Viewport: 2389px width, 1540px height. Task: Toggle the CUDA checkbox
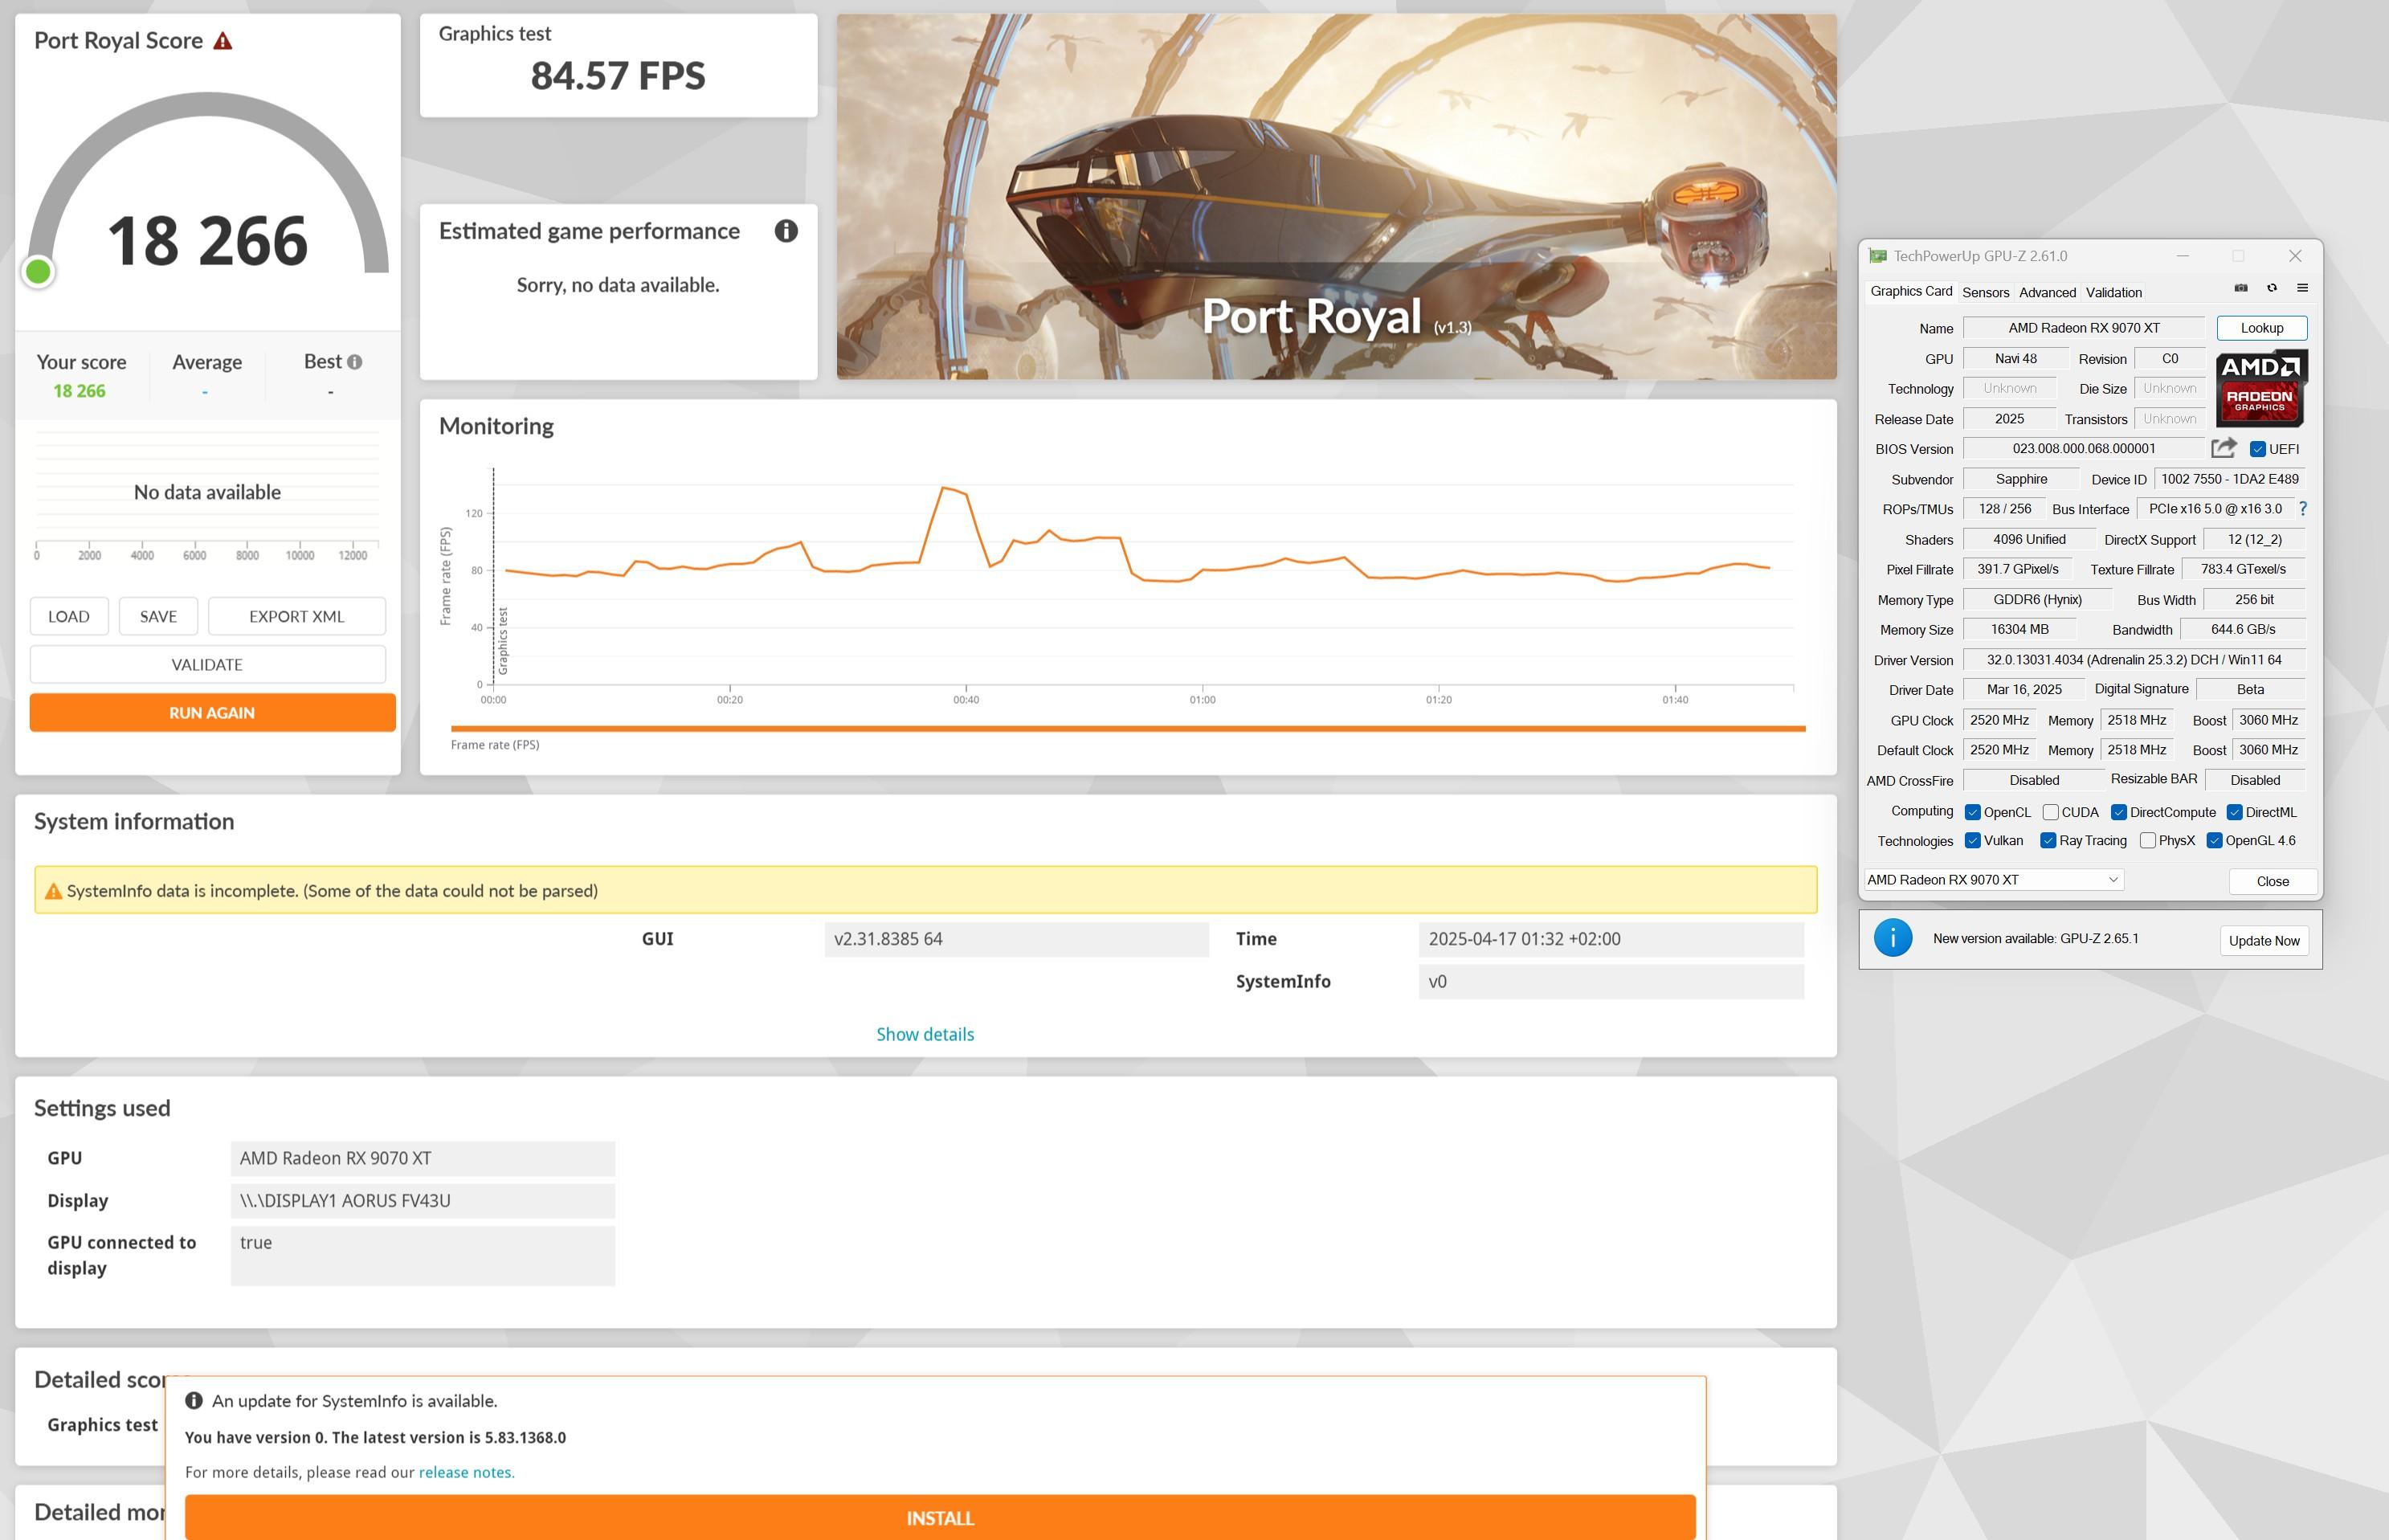coord(2051,812)
